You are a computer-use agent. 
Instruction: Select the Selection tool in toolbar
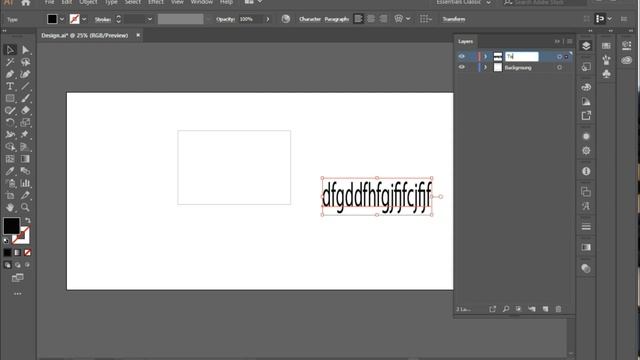[10, 50]
